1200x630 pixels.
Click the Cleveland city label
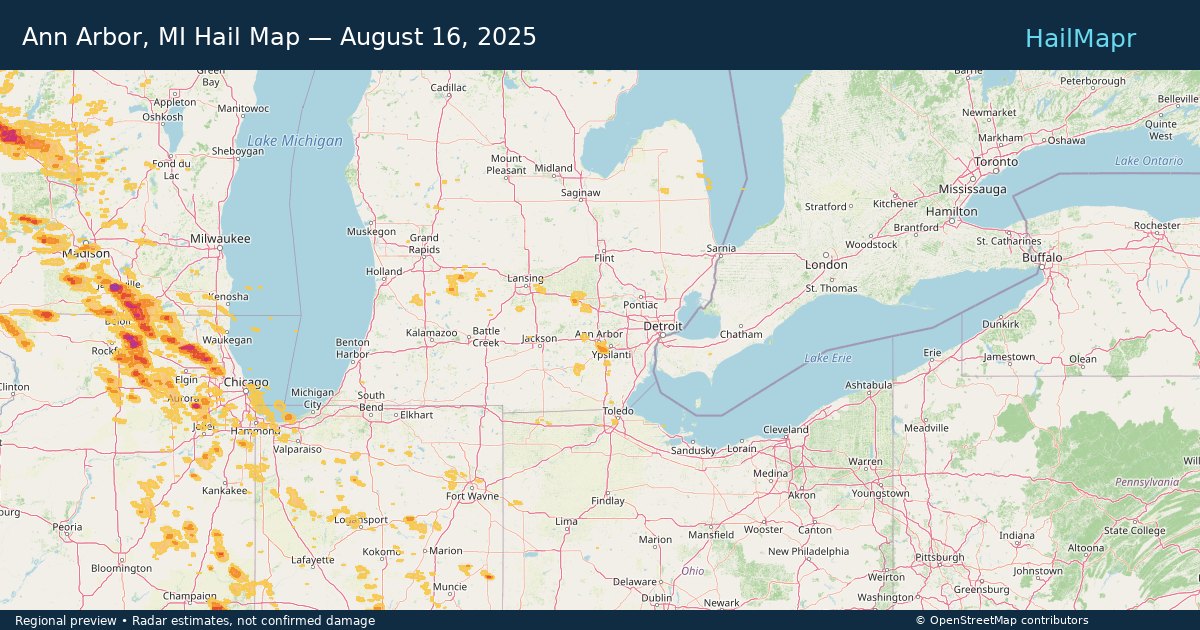coord(785,430)
